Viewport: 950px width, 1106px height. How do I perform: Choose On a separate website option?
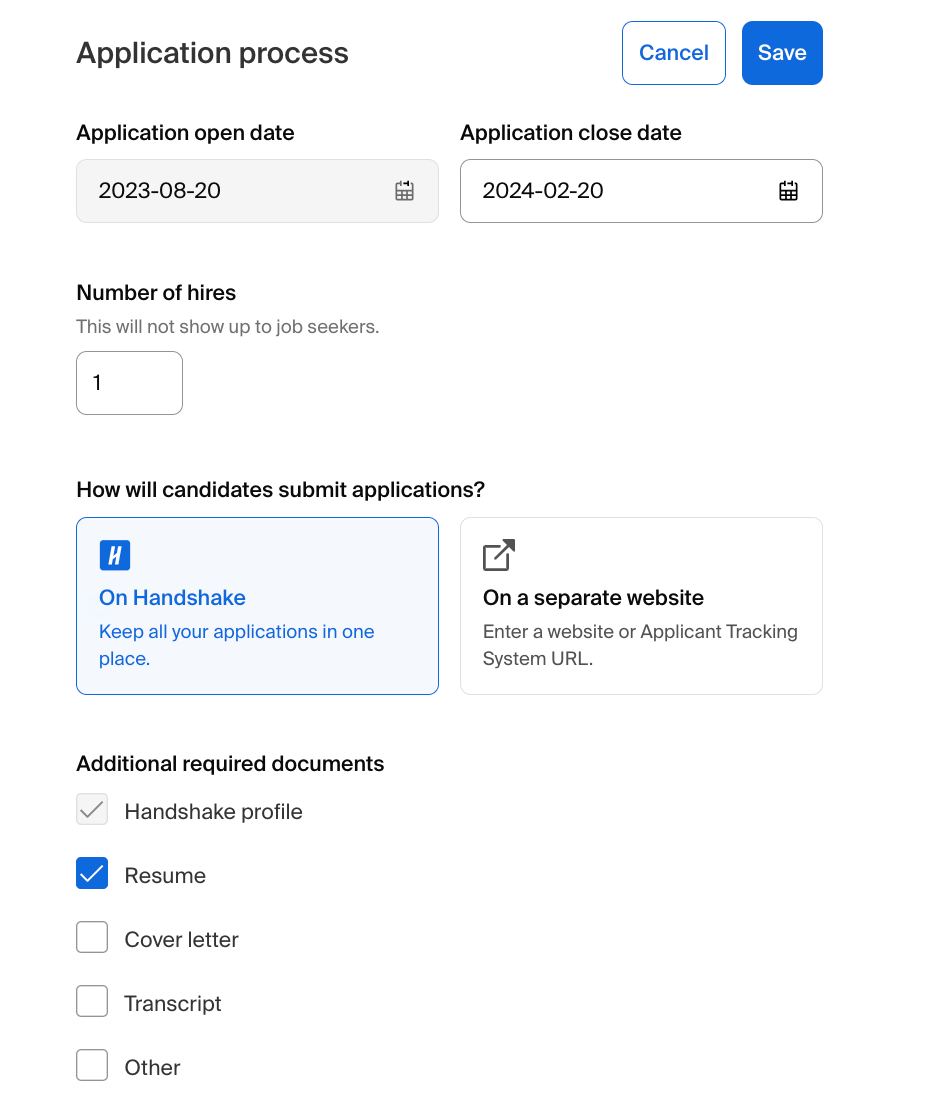pos(641,605)
